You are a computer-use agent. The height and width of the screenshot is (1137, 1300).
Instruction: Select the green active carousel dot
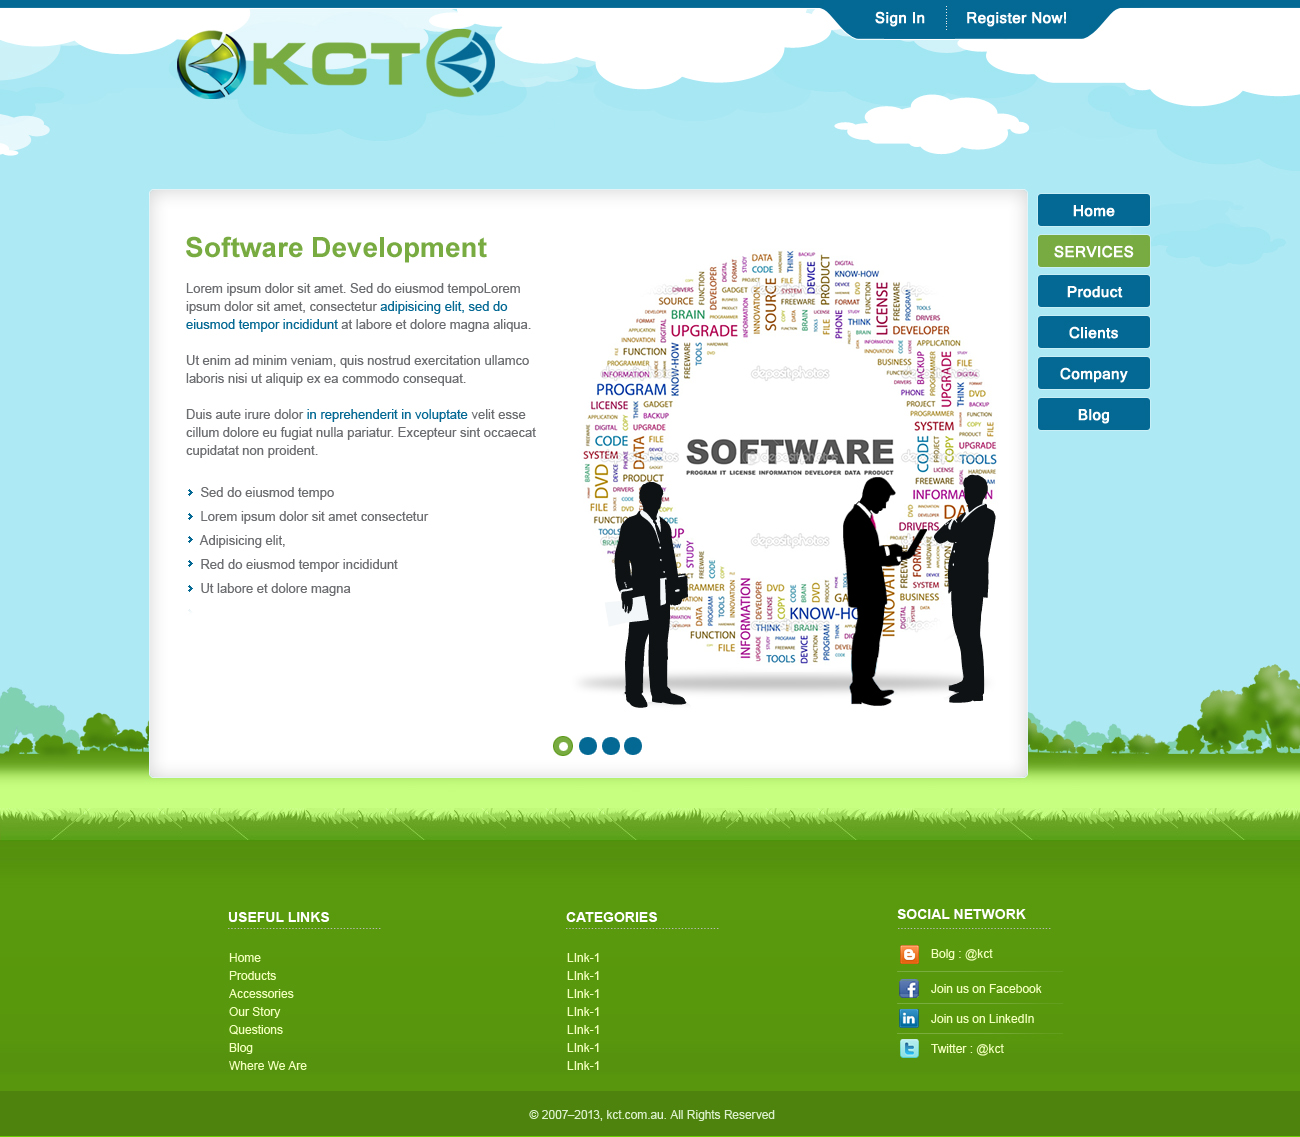coord(563,746)
